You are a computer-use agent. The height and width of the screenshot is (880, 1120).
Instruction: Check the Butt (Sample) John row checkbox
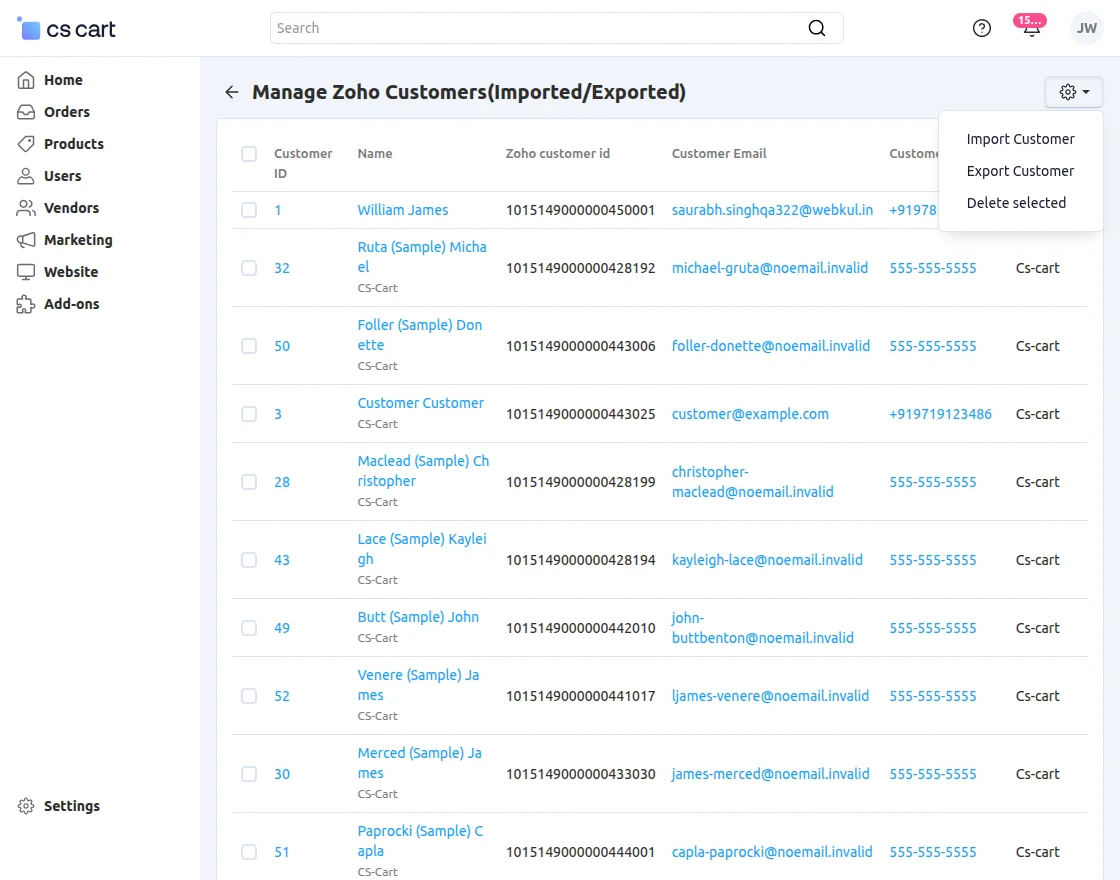[x=249, y=628]
